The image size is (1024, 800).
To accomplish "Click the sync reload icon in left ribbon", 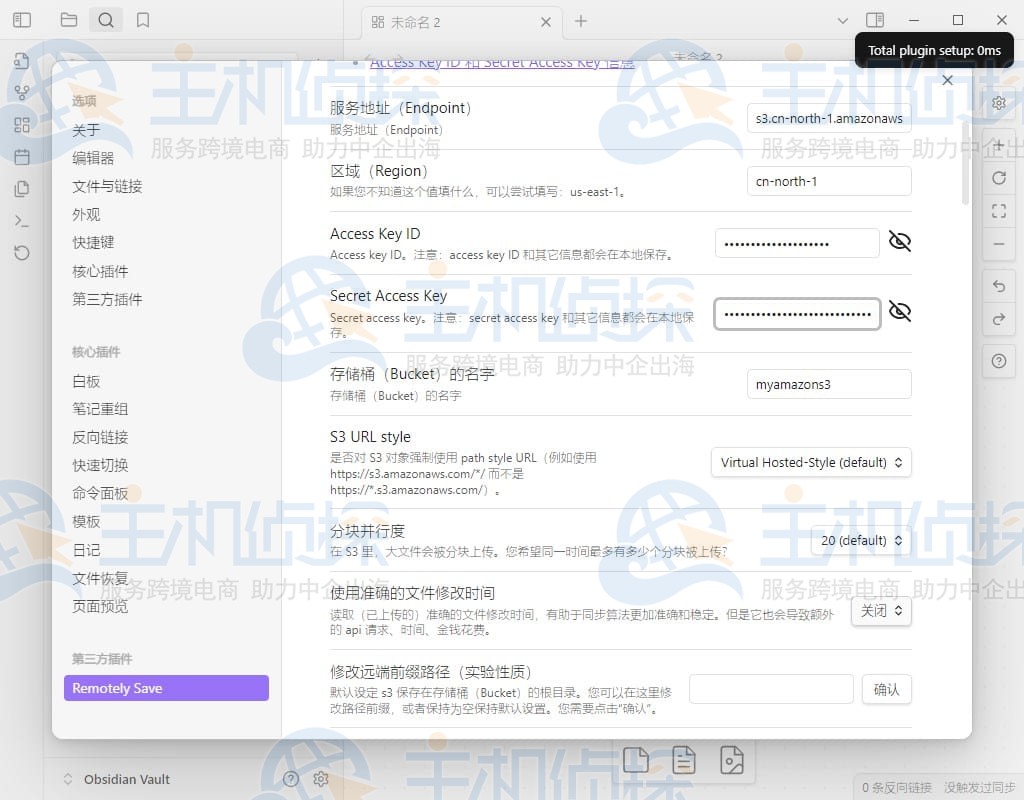I will pos(22,253).
